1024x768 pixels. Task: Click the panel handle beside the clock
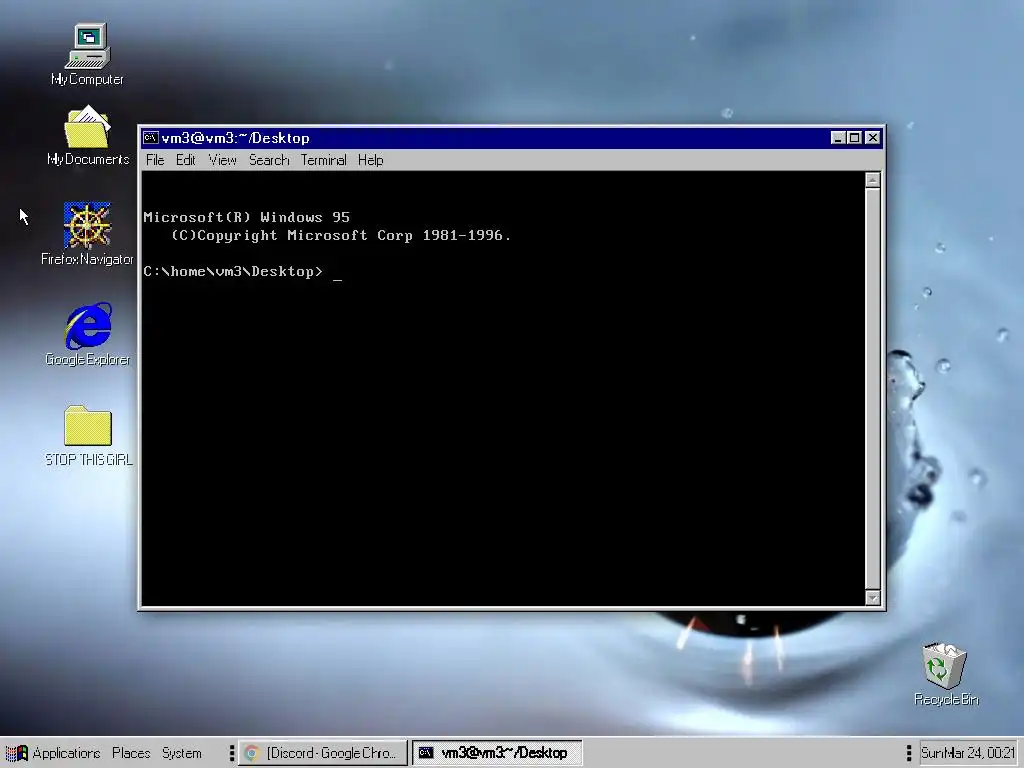[x=908, y=753]
